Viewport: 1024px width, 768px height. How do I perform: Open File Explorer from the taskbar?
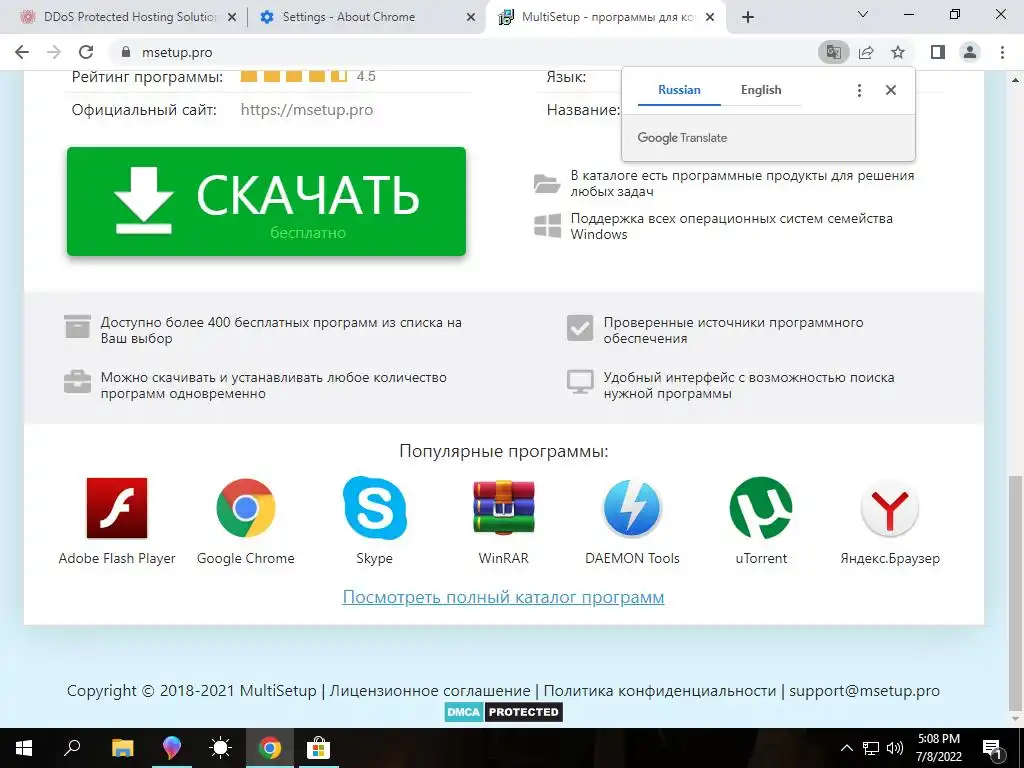click(122, 748)
